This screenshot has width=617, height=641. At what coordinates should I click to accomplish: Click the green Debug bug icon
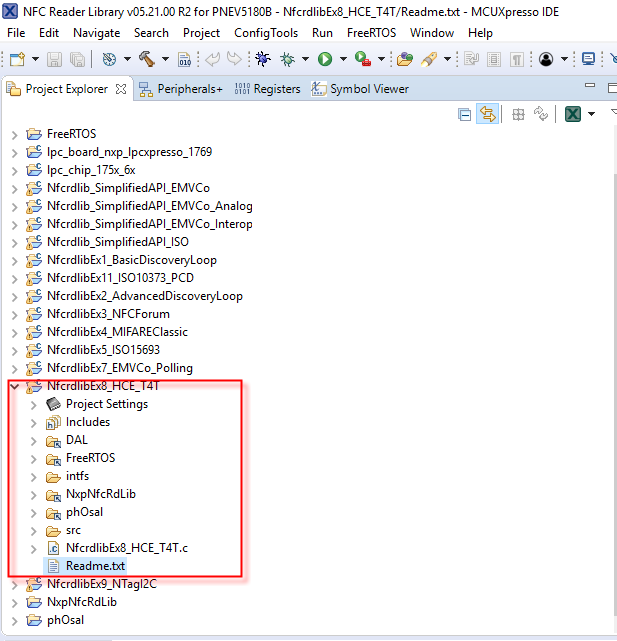pos(287,60)
